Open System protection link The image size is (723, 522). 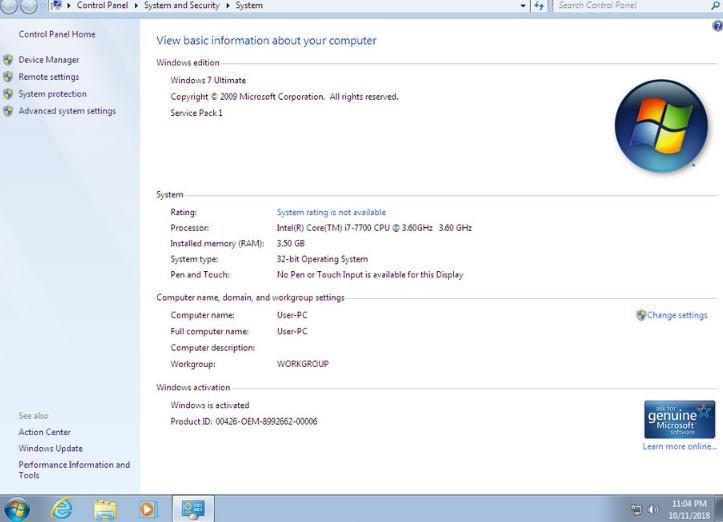coord(53,94)
